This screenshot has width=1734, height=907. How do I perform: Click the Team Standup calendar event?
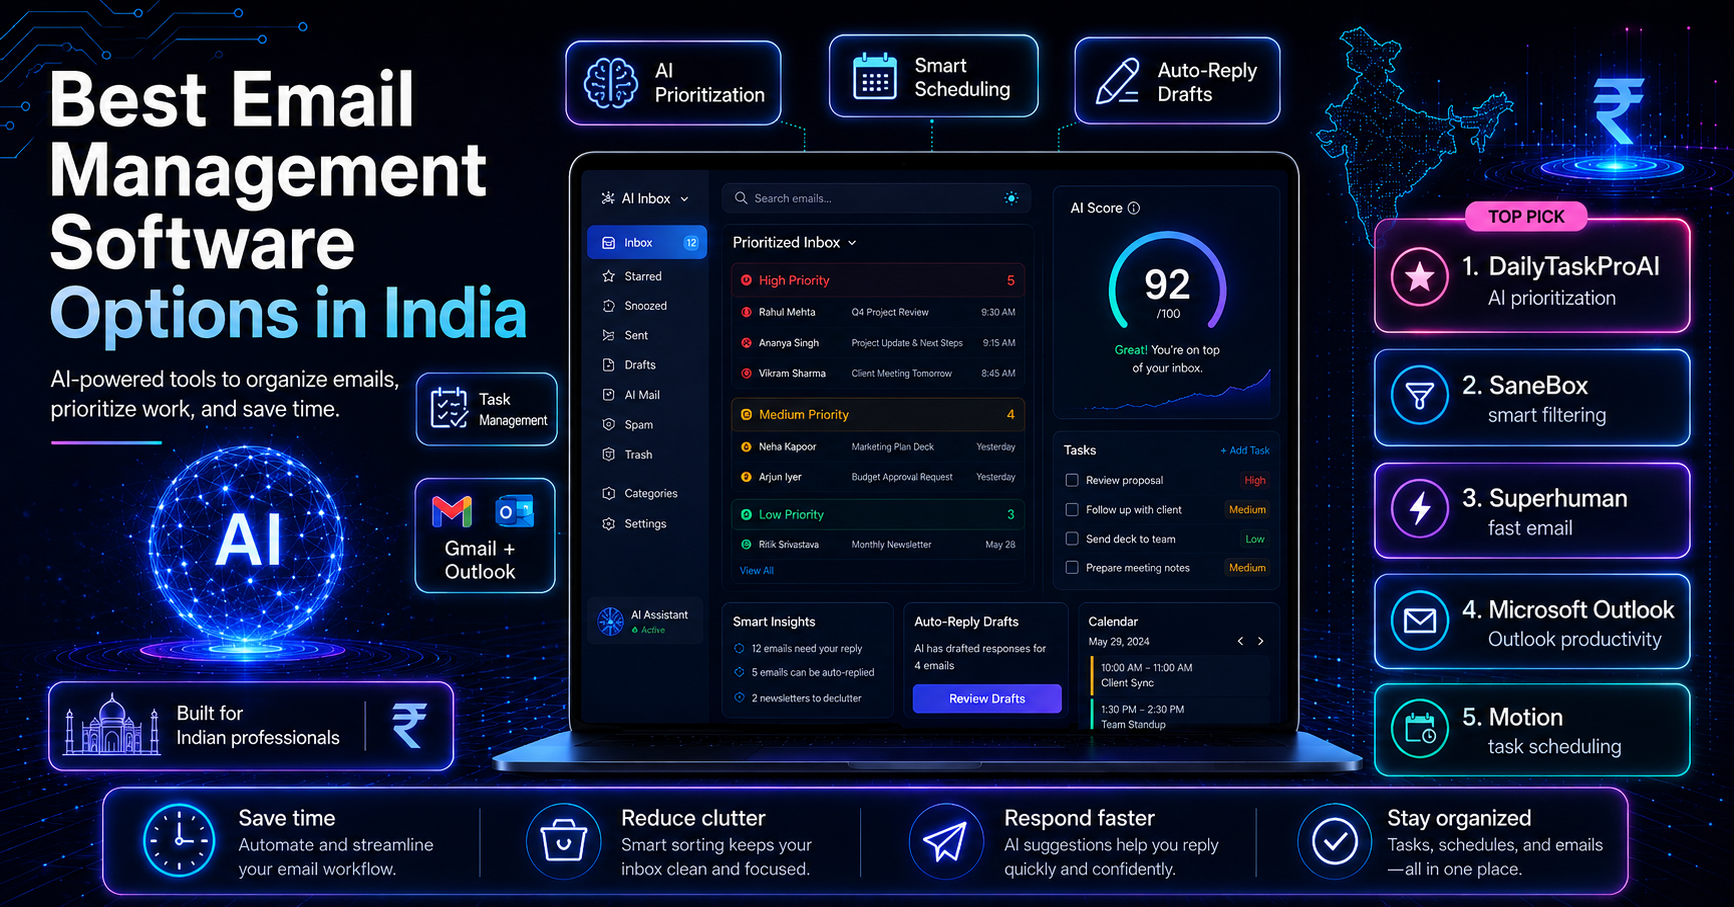(x=1178, y=716)
